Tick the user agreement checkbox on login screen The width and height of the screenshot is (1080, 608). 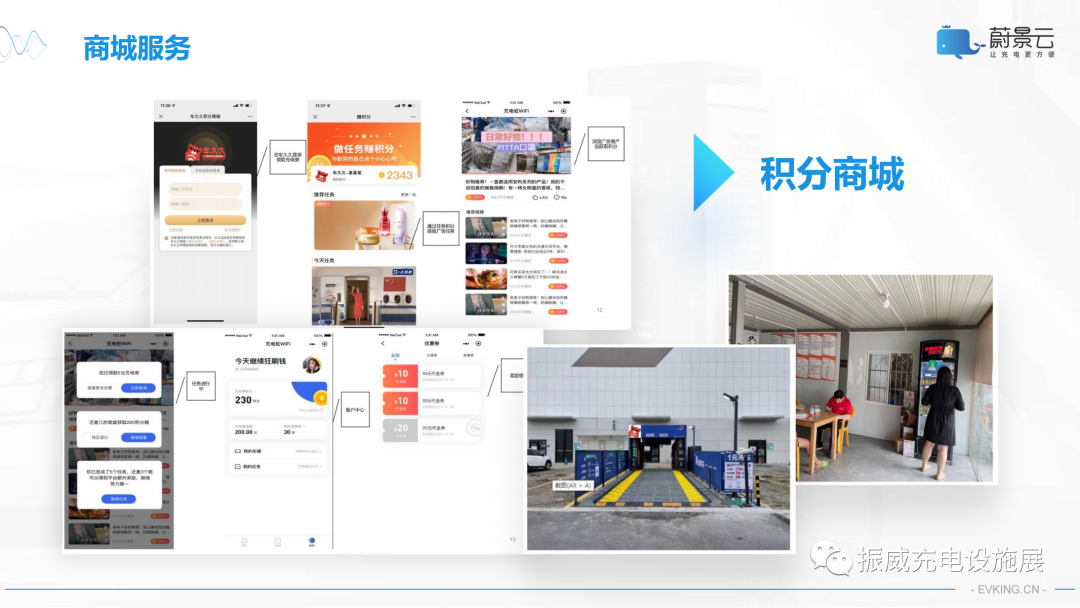(166, 238)
